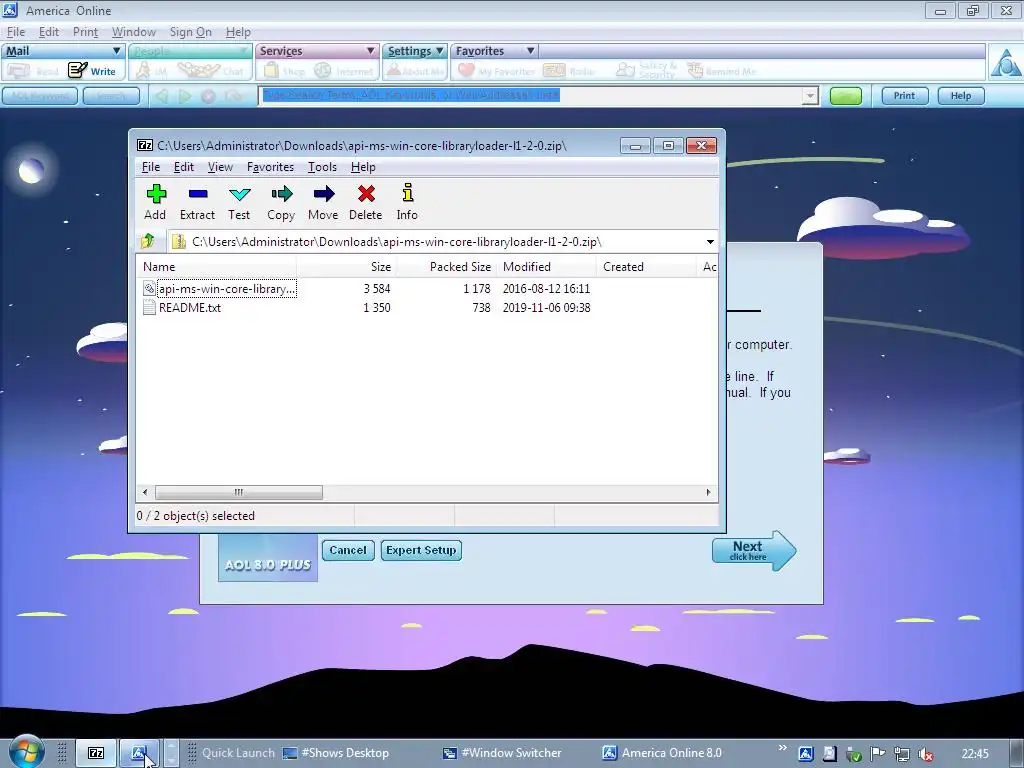Click Cancel in the AOL setup dialog
Image resolution: width=1024 pixels, height=768 pixels.
pos(348,551)
